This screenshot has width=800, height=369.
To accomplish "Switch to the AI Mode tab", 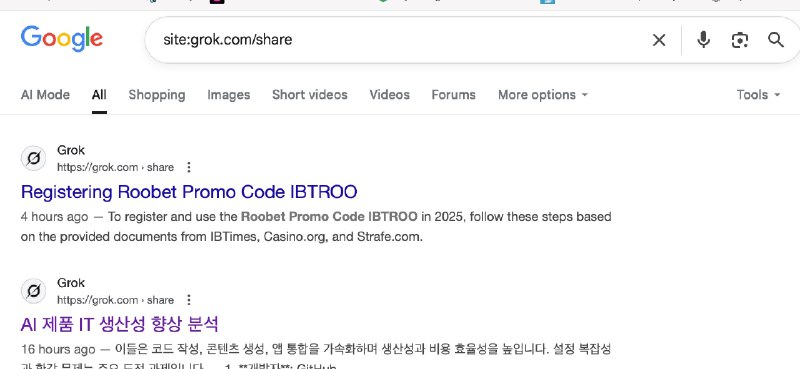I will pos(45,95).
